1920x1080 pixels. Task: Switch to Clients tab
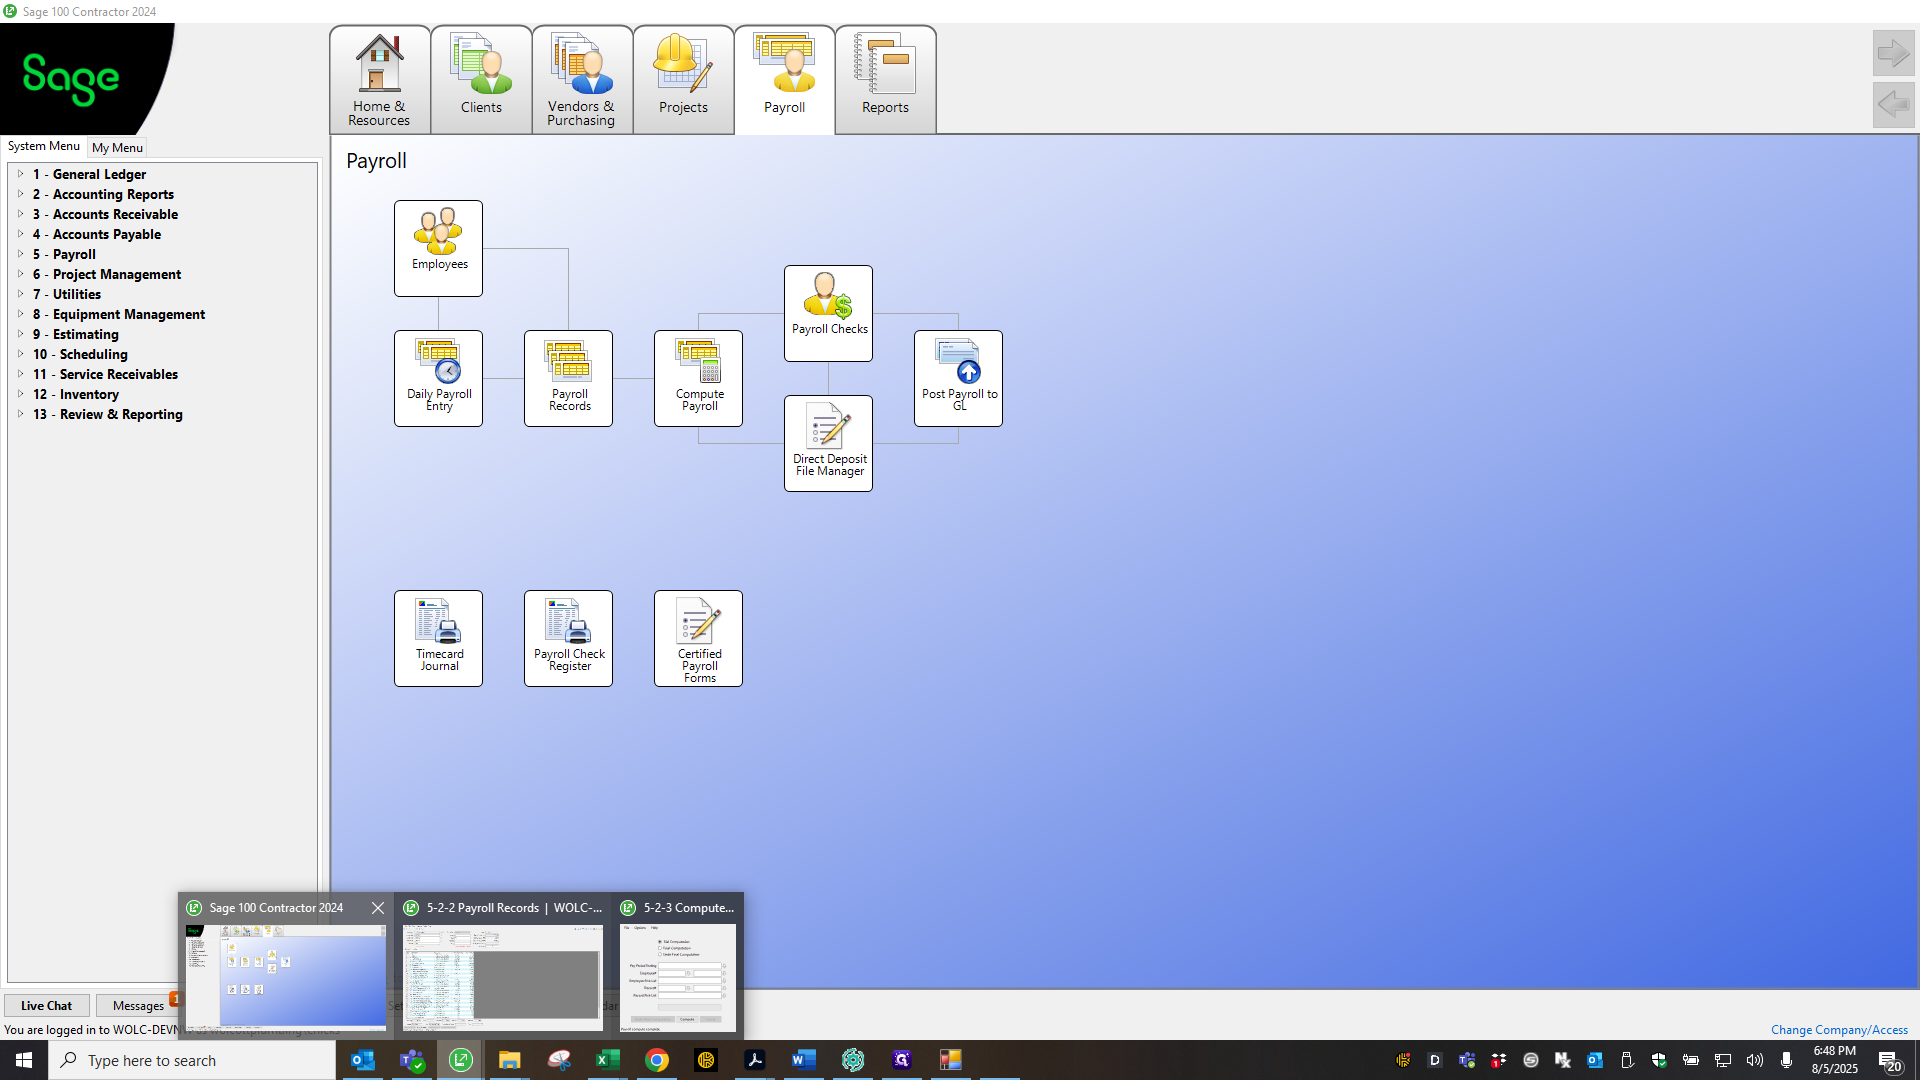(482, 80)
